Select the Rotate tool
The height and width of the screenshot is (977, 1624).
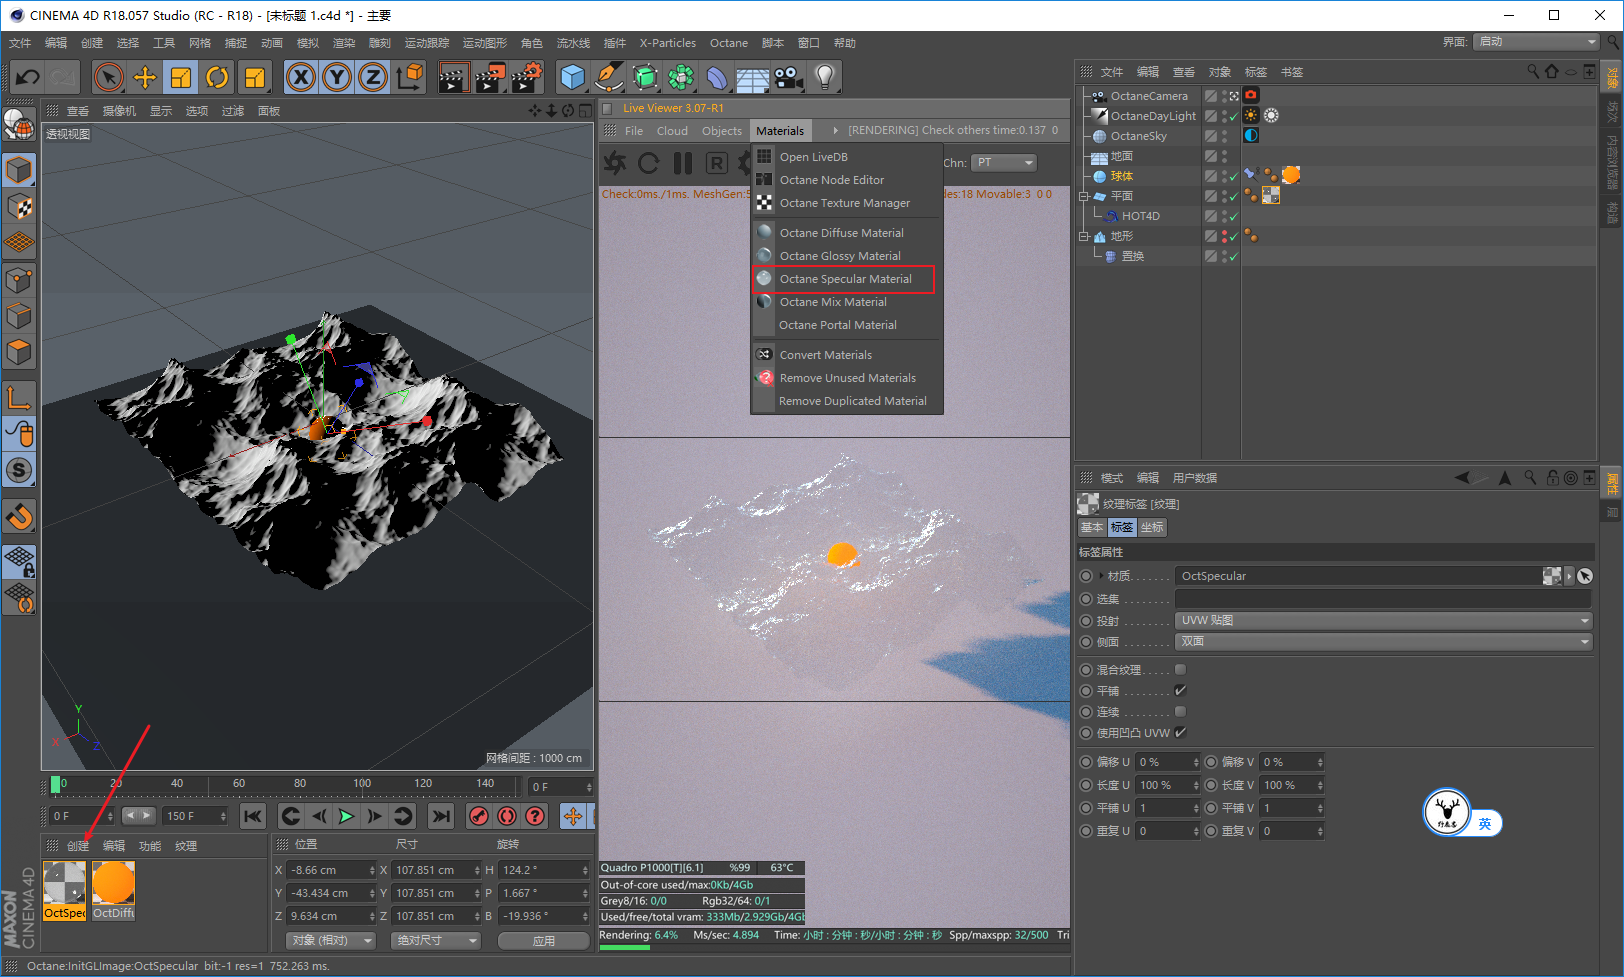pos(217,77)
